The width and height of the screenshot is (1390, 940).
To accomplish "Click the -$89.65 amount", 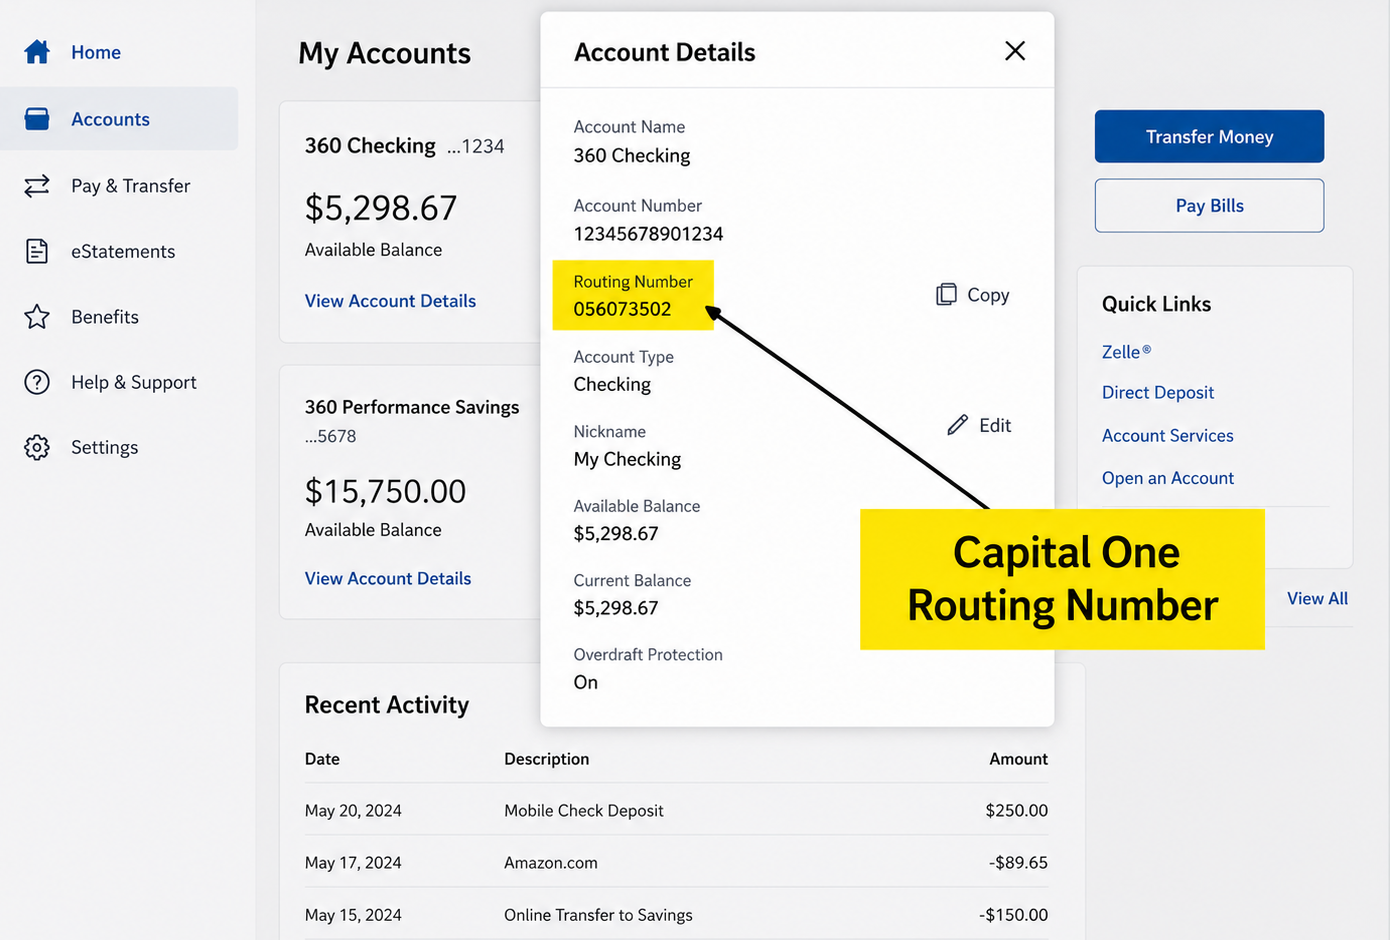I will [1018, 862].
